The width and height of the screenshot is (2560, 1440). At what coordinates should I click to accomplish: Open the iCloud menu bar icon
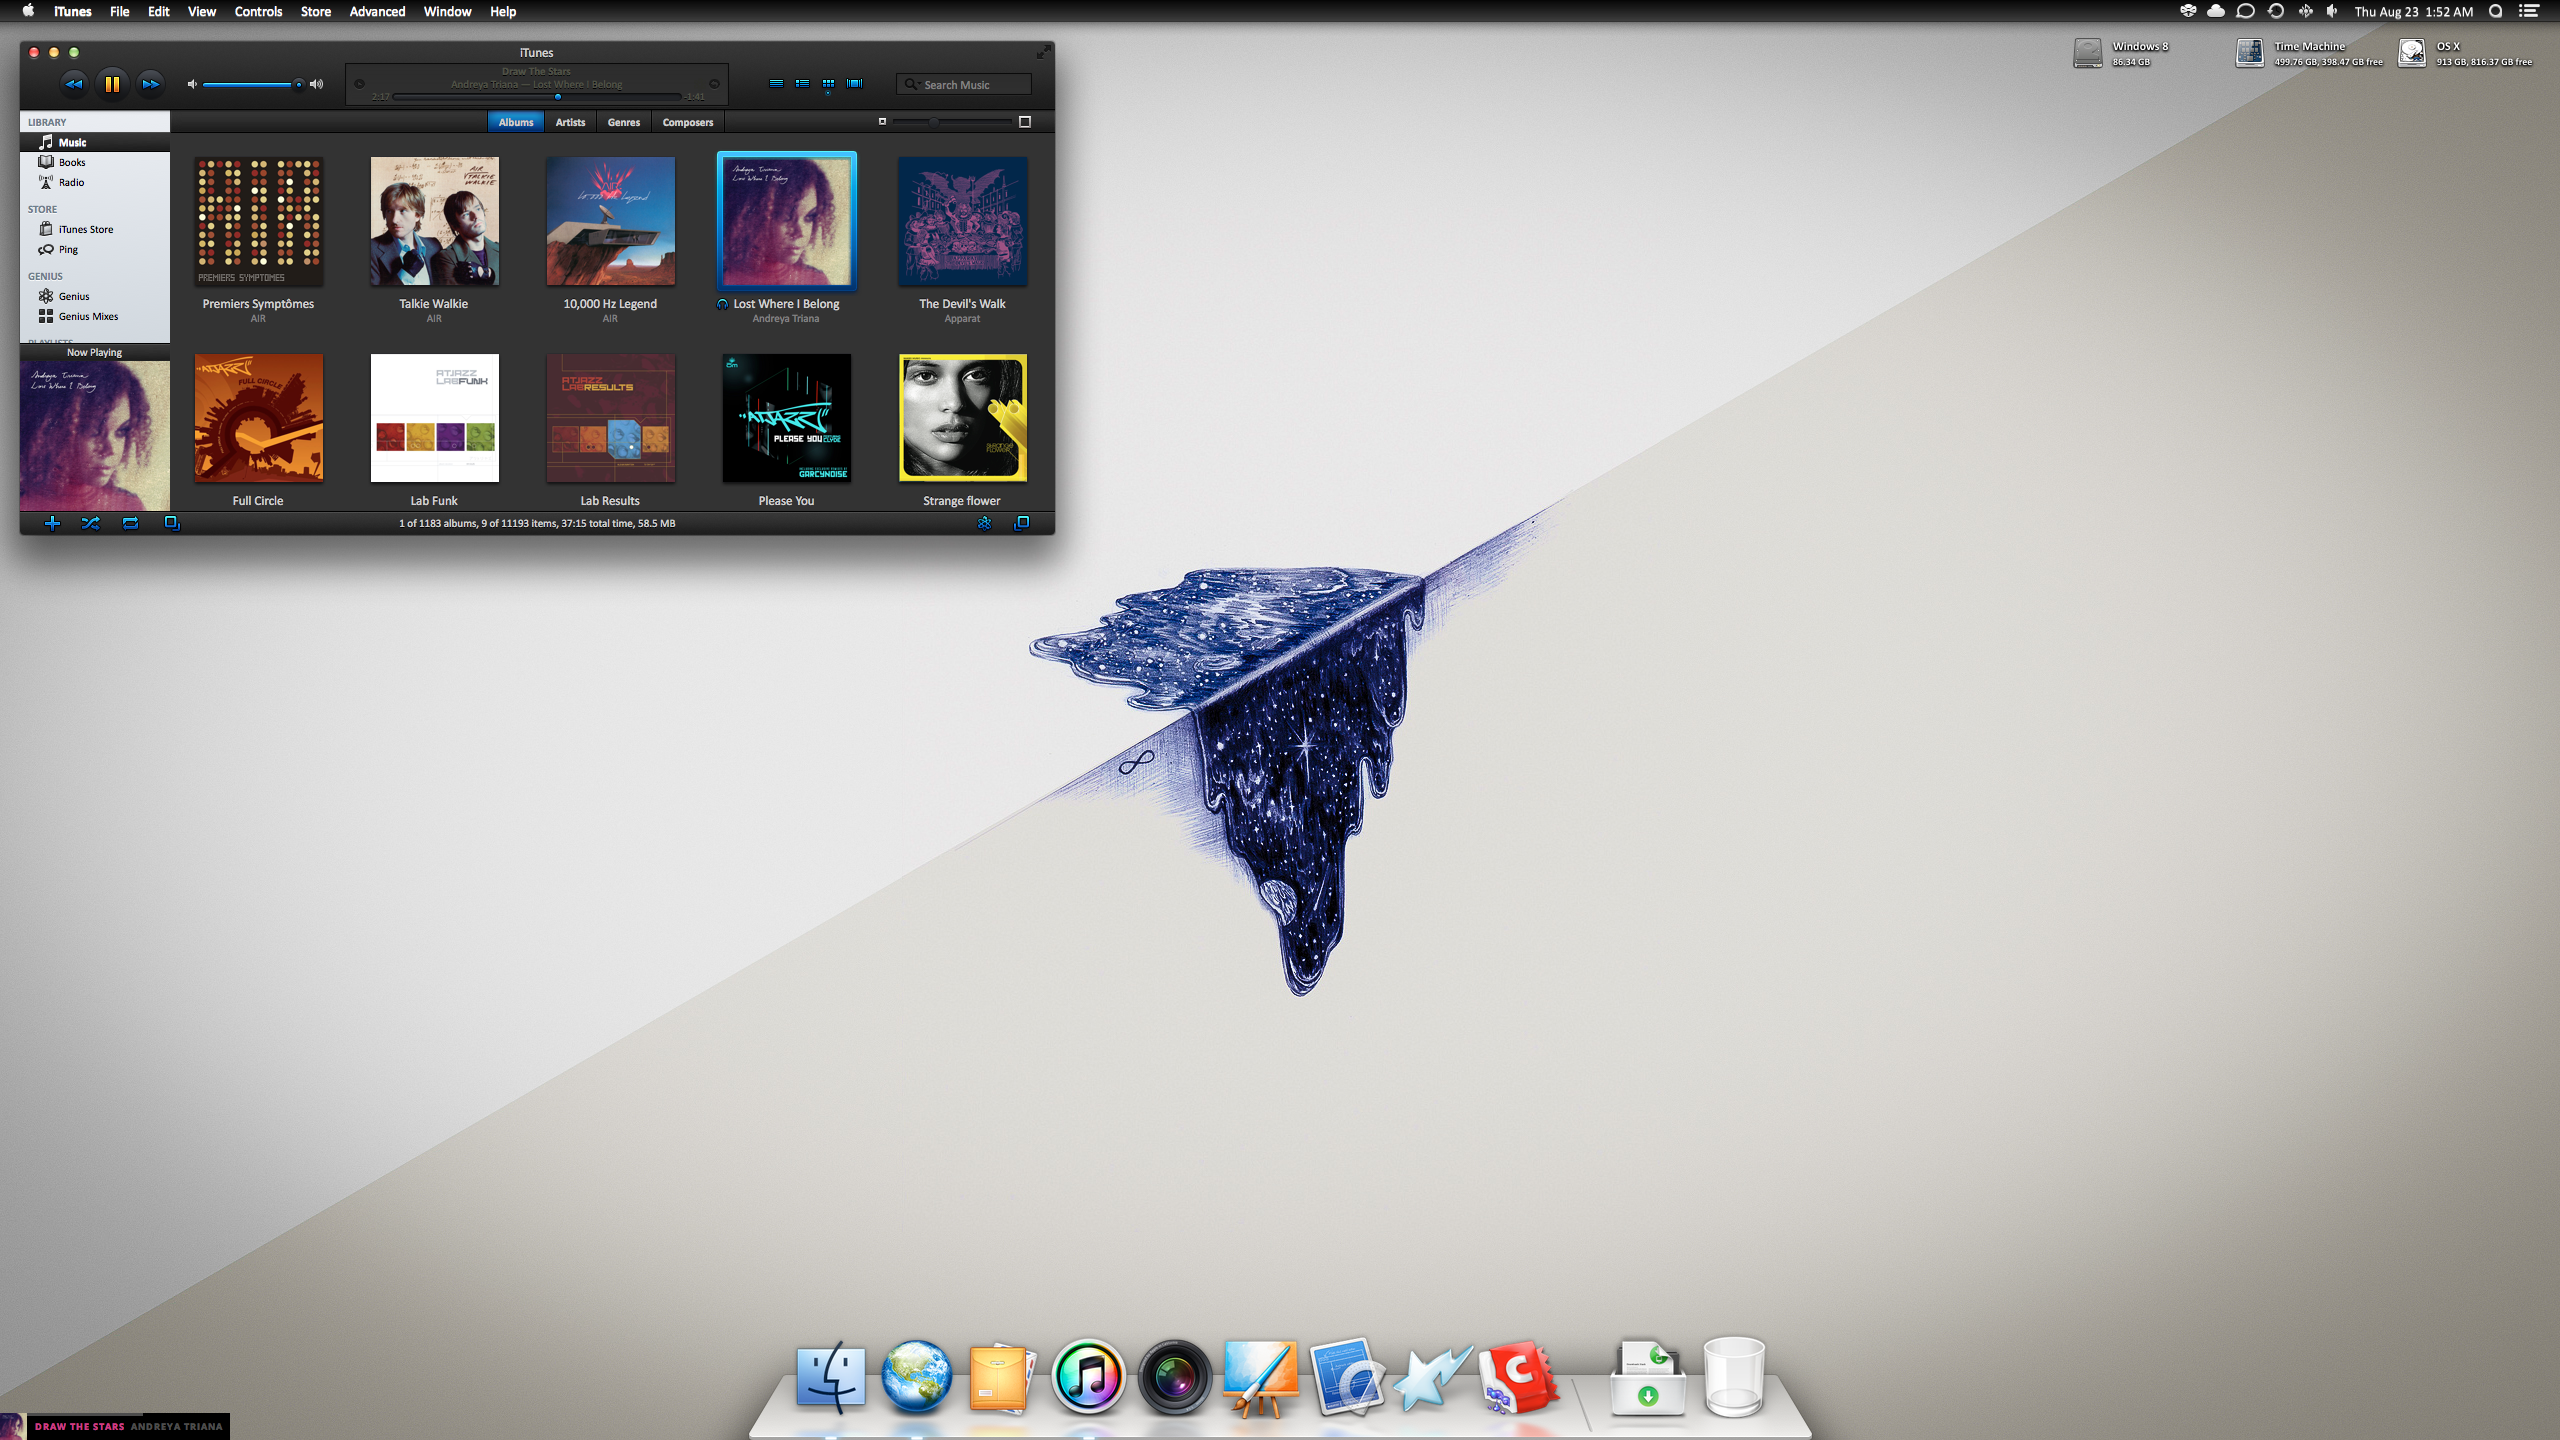tap(2216, 11)
